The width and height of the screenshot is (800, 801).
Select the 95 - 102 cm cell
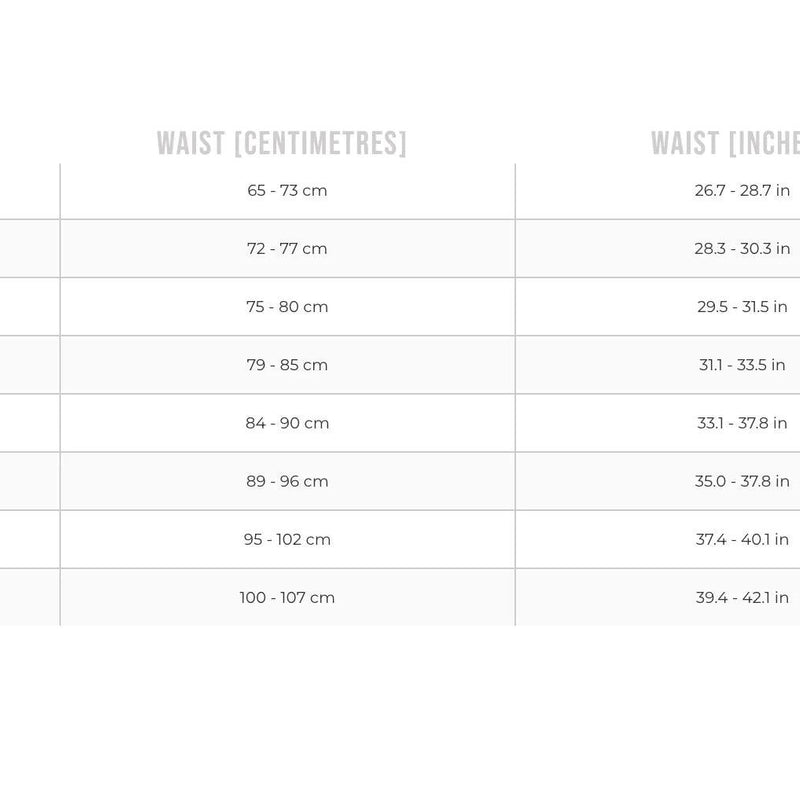(288, 539)
